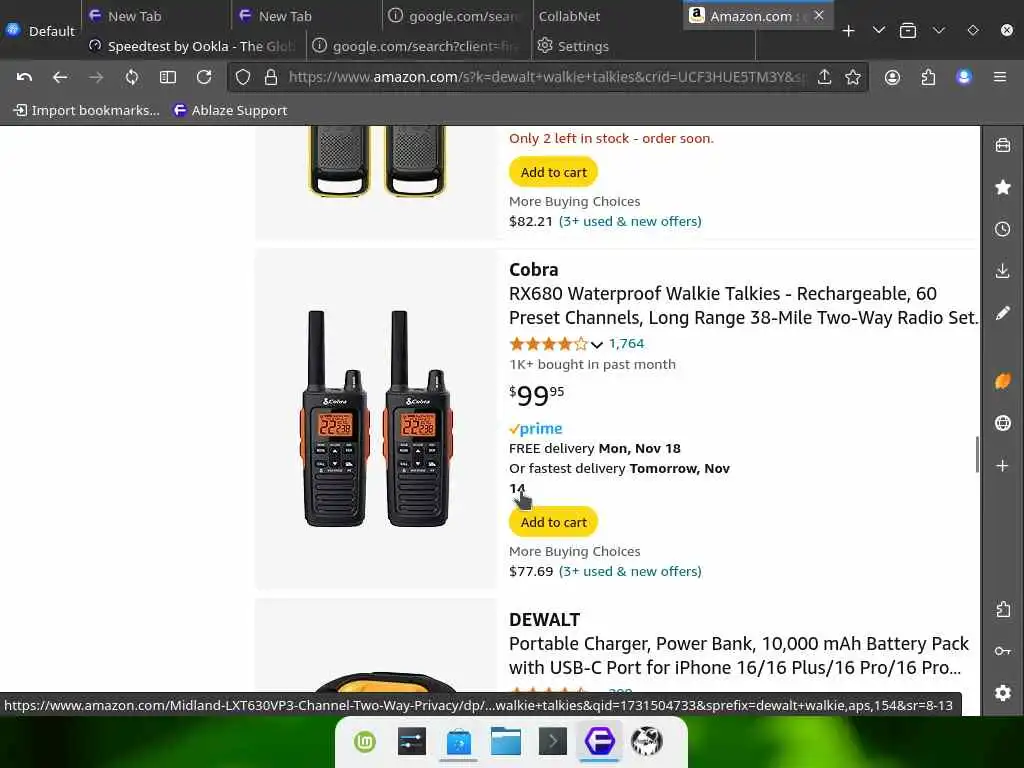Open sidebar bookmarks star panel

point(1002,187)
